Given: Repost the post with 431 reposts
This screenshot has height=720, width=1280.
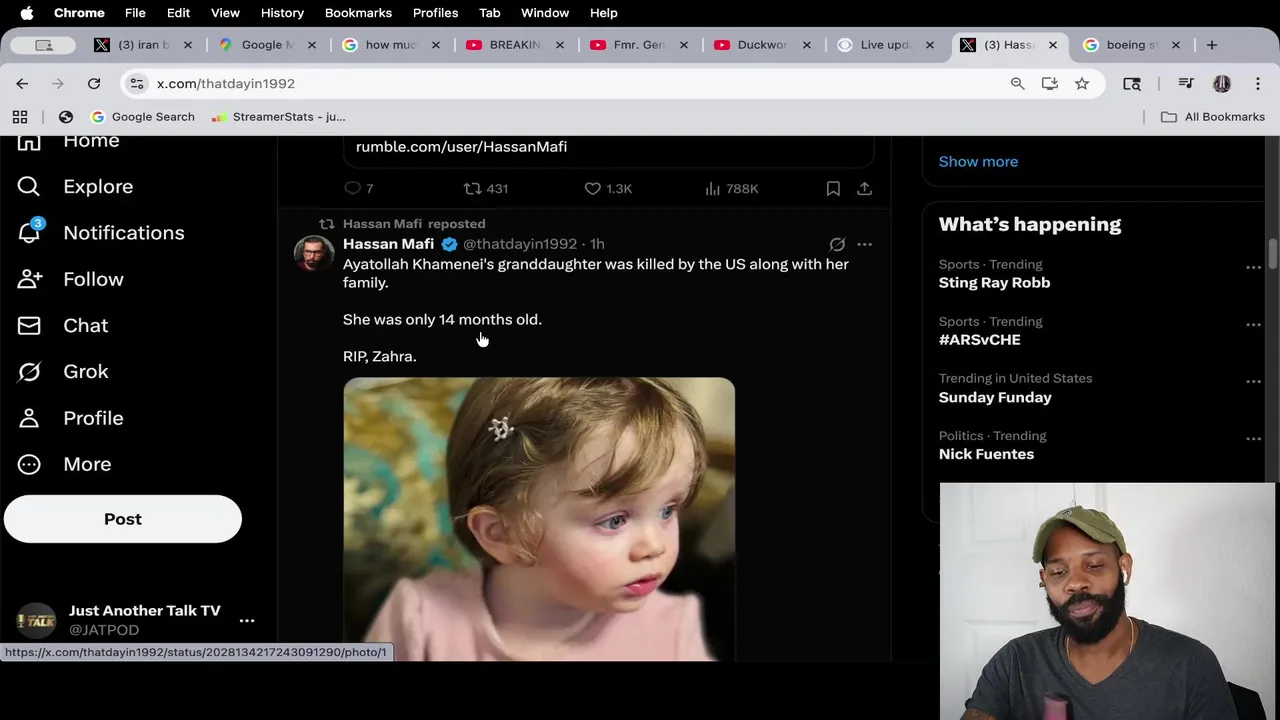Looking at the screenshot, I should click(473, 188).
